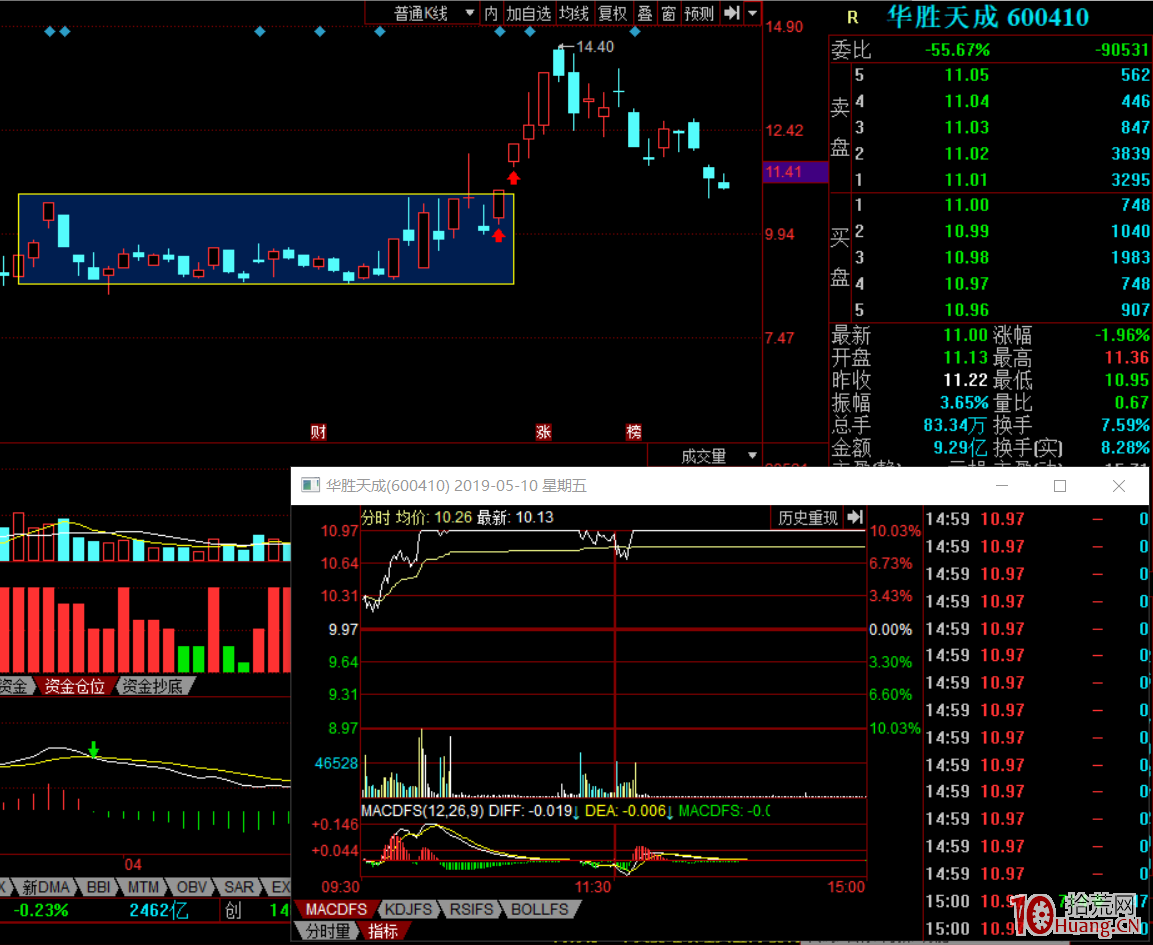
Task: Maximize the 华胜天成 intraday window
Action: (x=1060, y=486)
